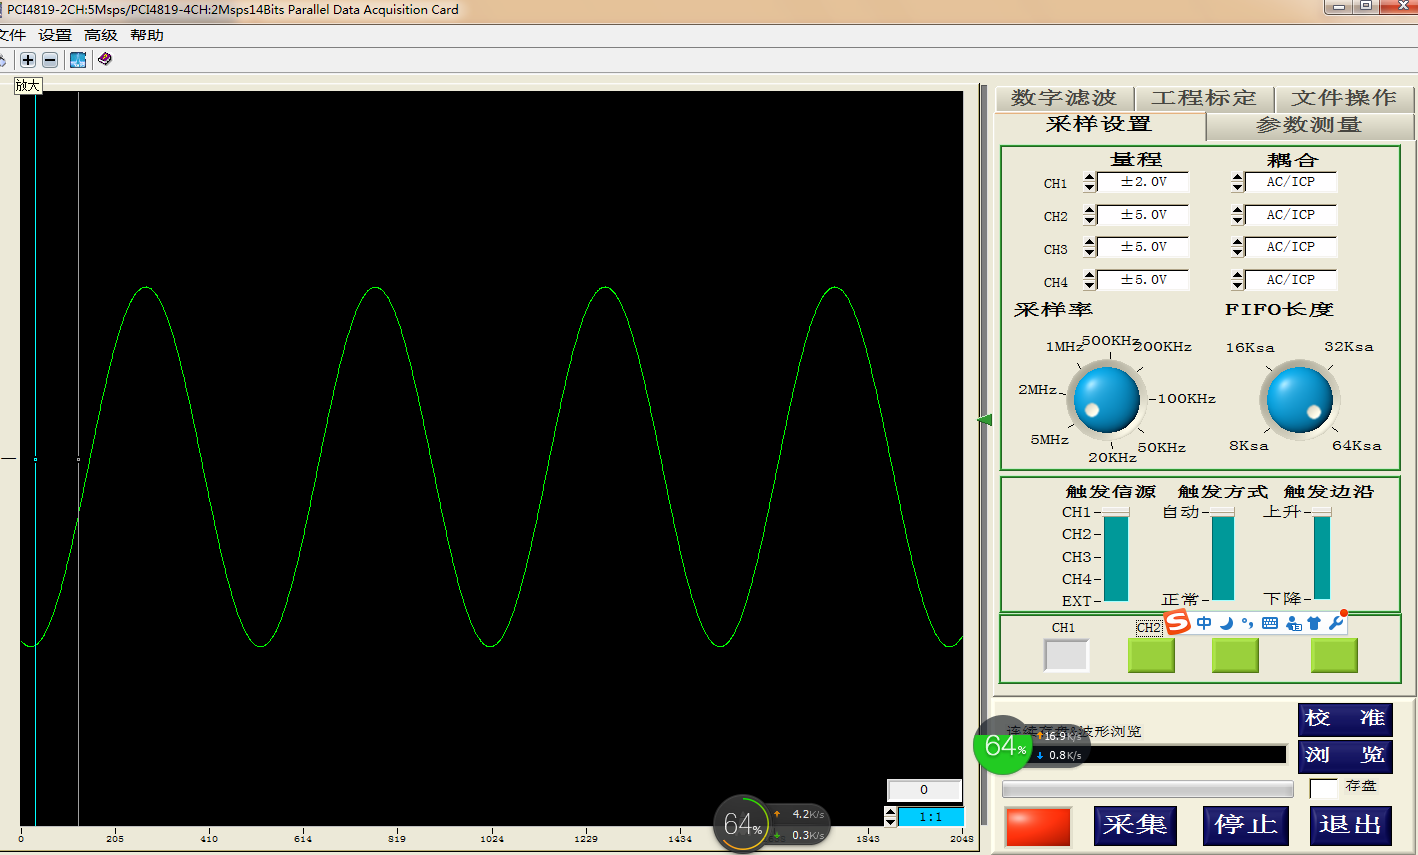Viewport: 1418px width, 855px height.
Task: Click the zoom out minus toolbar icon
Action: tap(50, 60)
